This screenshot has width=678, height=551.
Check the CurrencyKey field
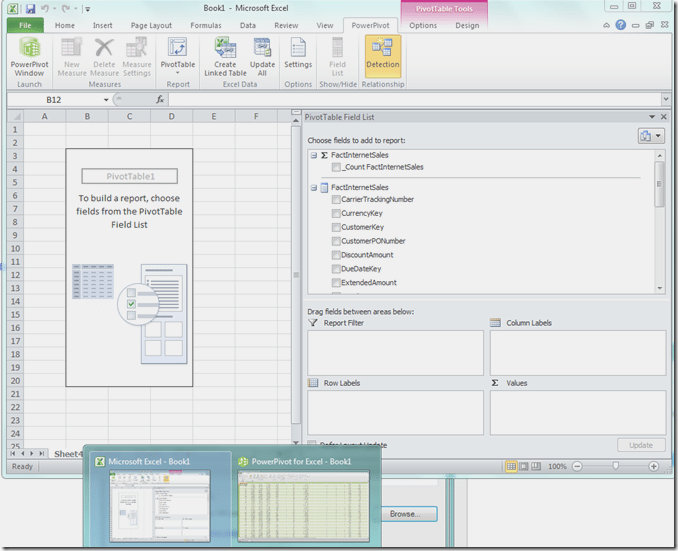click(x=336, y=213)
